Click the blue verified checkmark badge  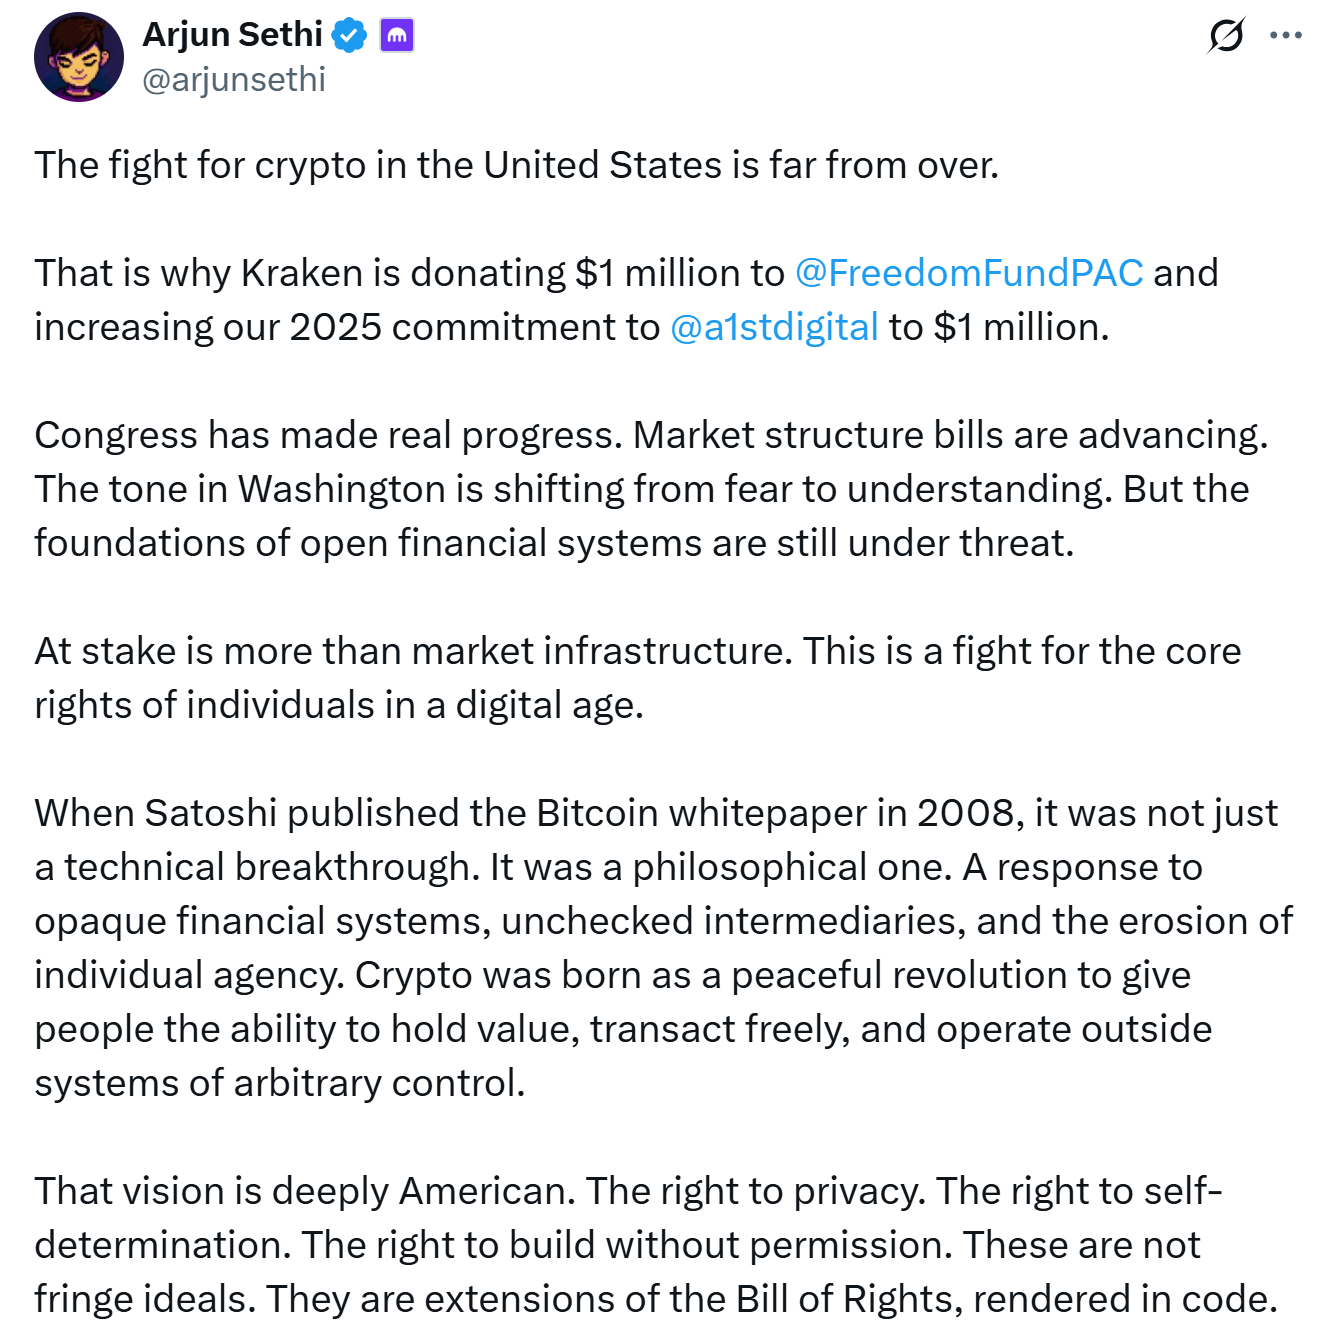pyautogui.click(x=349, y=36)
